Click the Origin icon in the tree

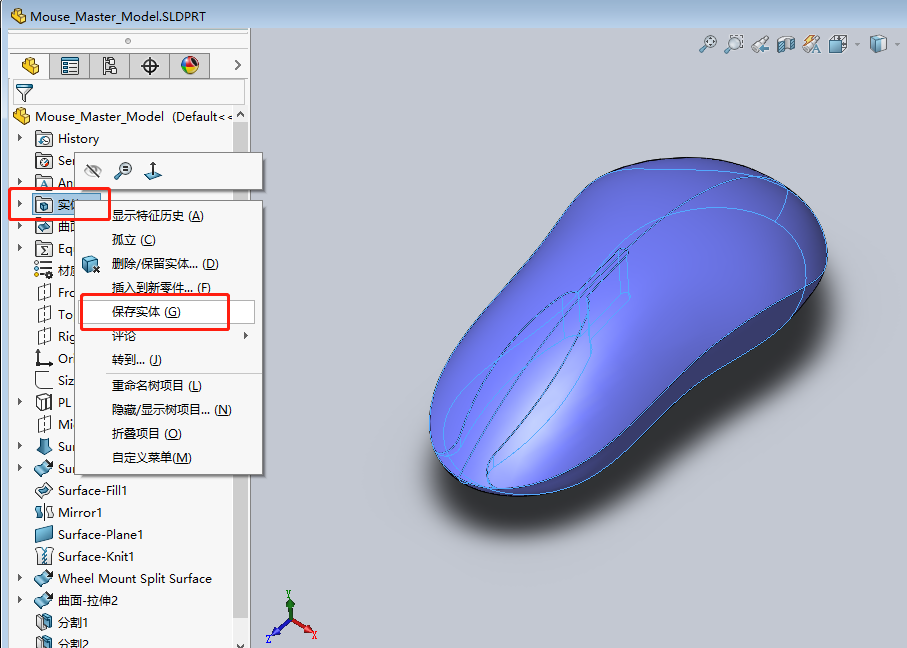point(44,358)
